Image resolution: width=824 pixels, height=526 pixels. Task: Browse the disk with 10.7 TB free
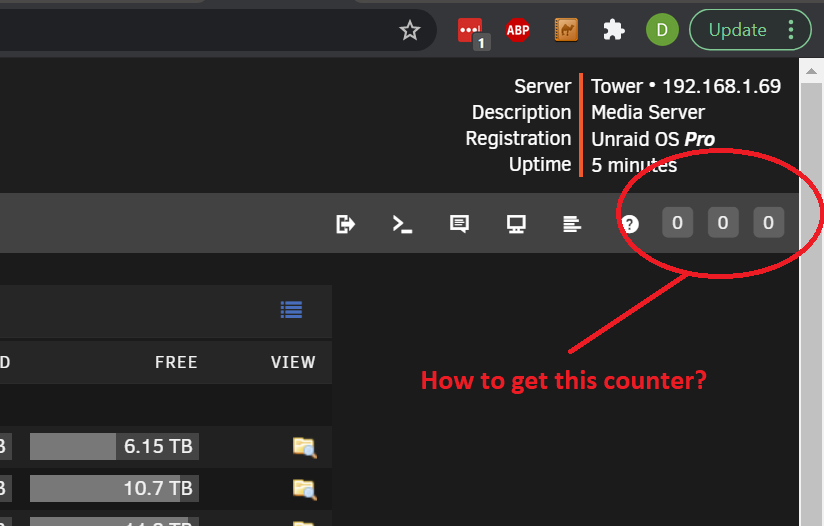304,489
